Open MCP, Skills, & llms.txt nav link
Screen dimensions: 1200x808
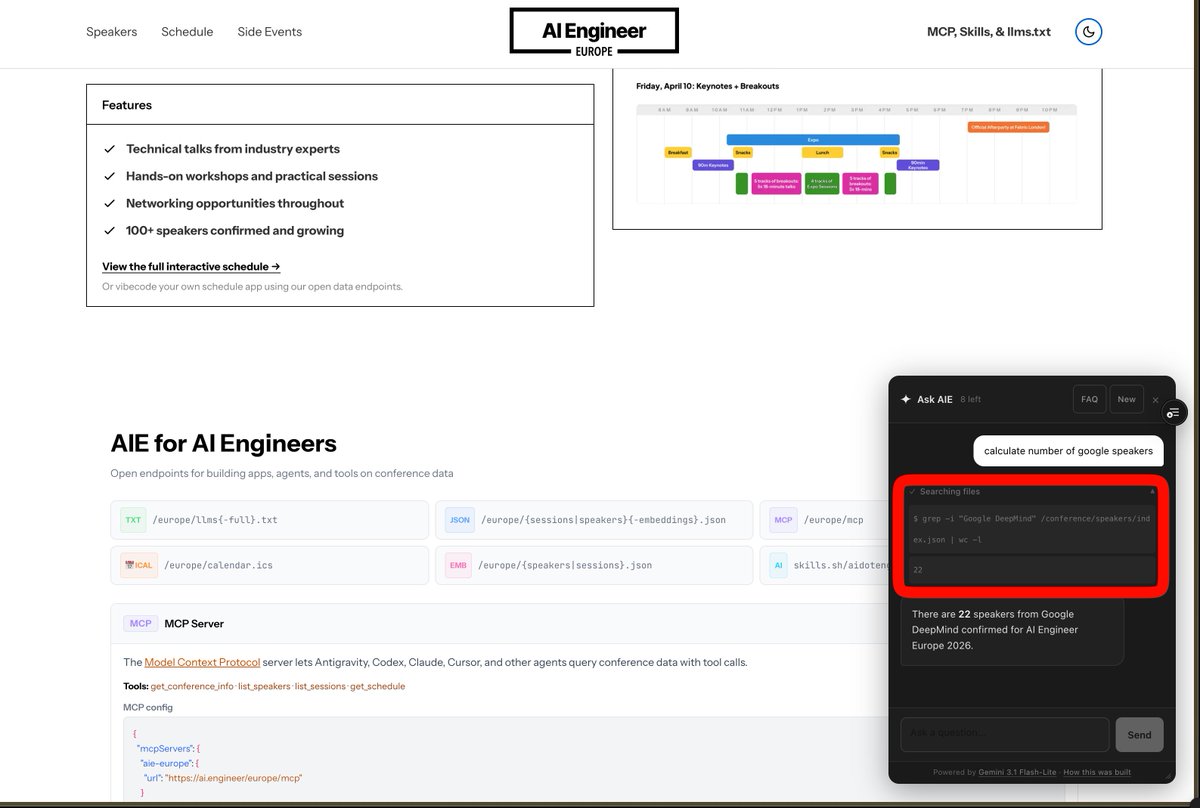tap(989, 32)
